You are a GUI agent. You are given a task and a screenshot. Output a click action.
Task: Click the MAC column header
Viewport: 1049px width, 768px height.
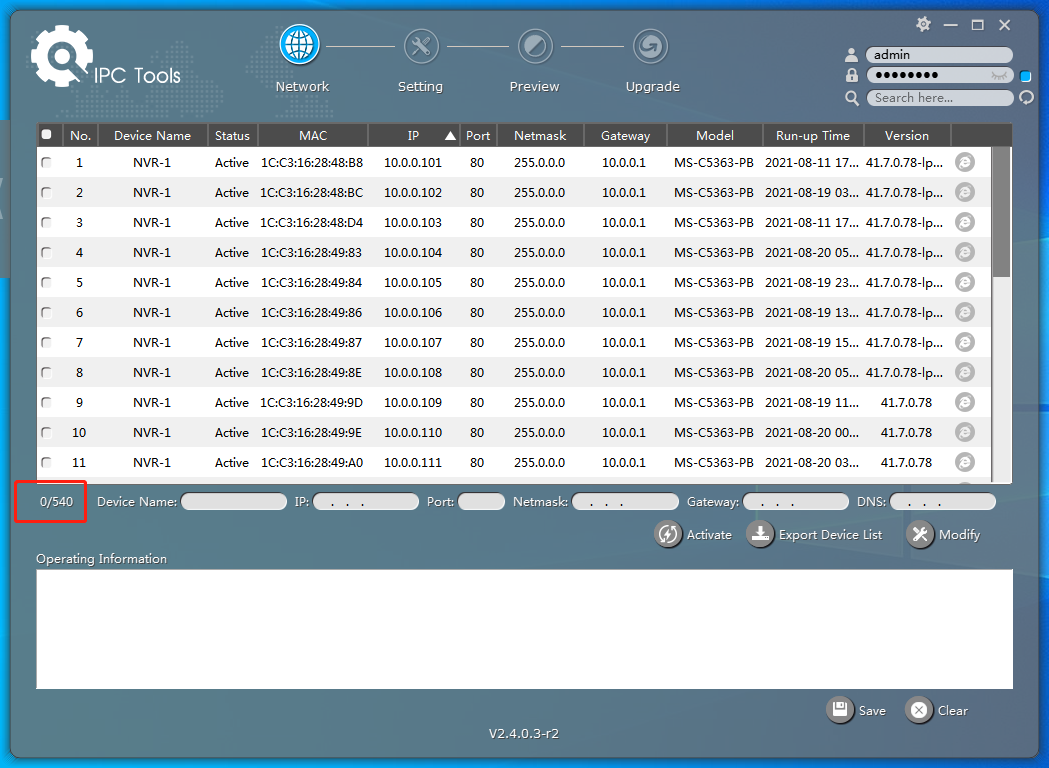click(x=313, y=135)
